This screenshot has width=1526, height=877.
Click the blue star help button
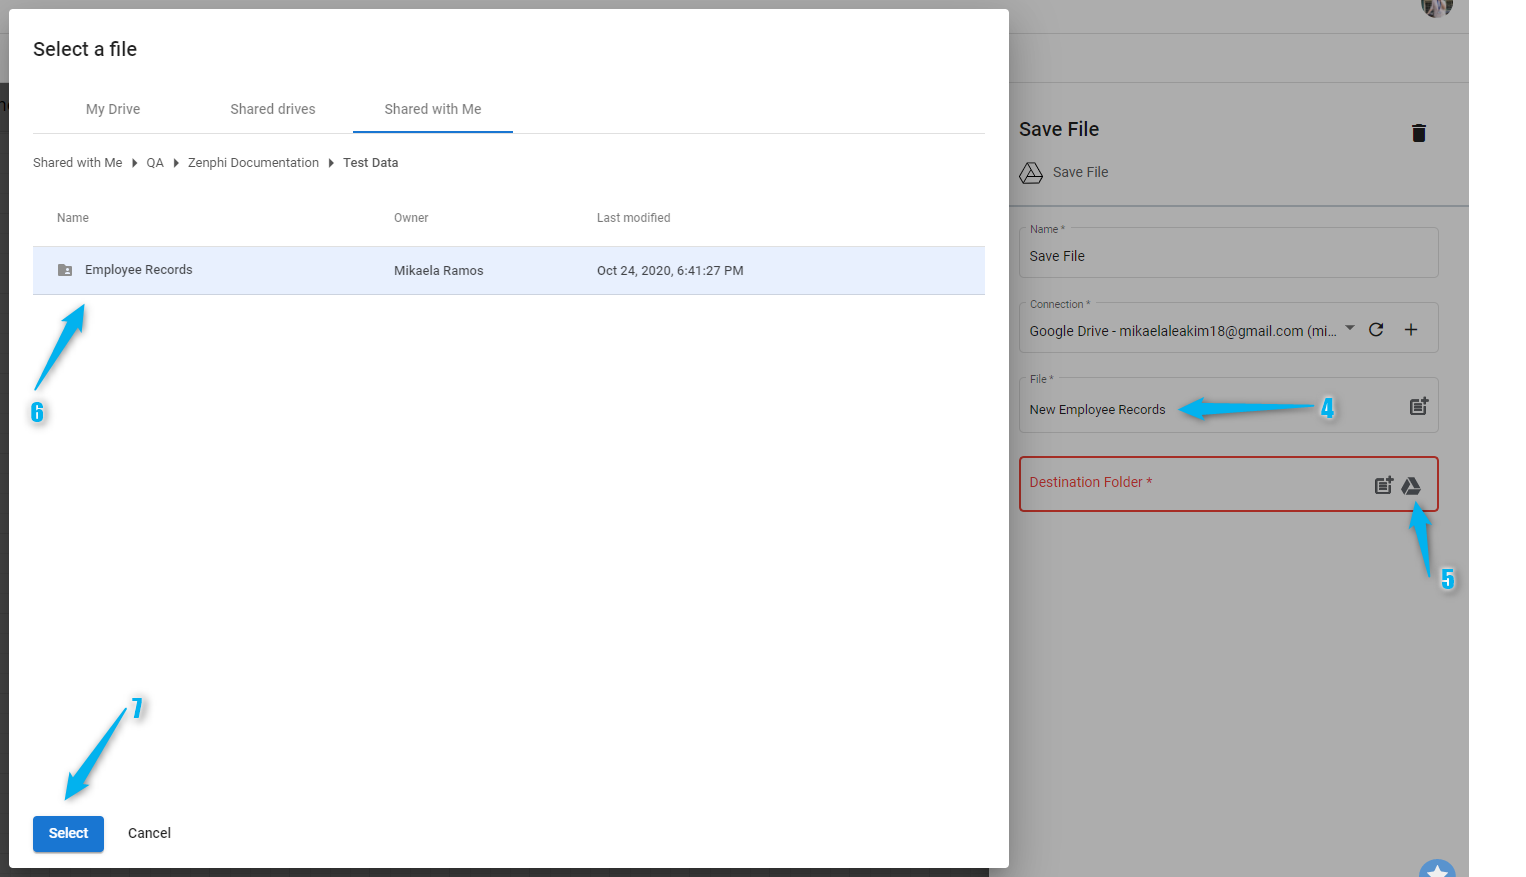[1437, 868]
